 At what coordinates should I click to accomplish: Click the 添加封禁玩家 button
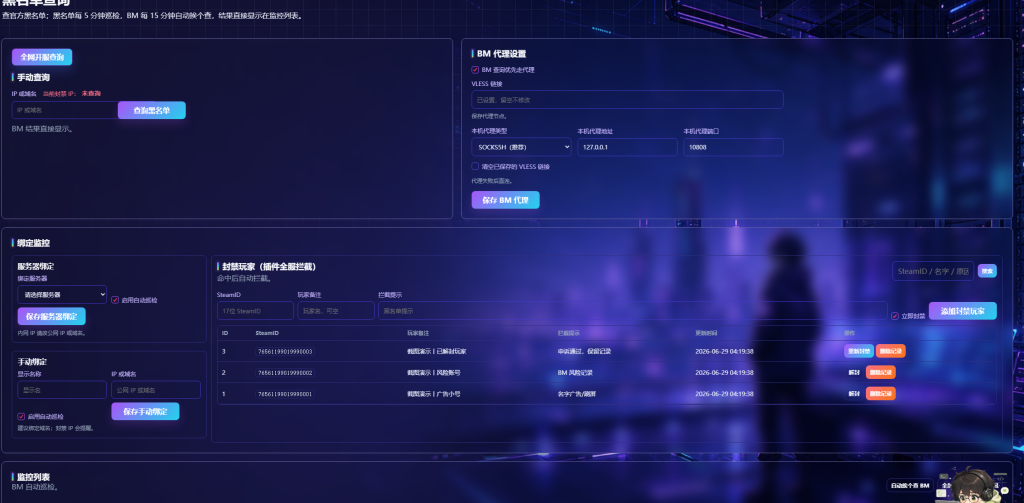(x=963, y=311)
